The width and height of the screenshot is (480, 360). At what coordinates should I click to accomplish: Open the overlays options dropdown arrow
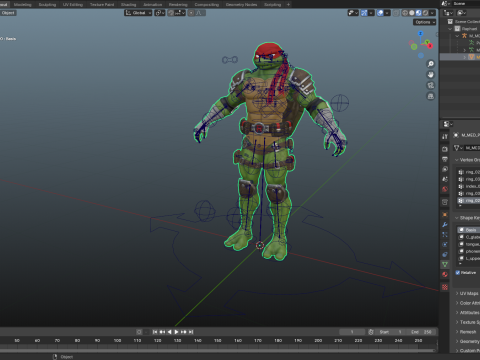point(387,13)
